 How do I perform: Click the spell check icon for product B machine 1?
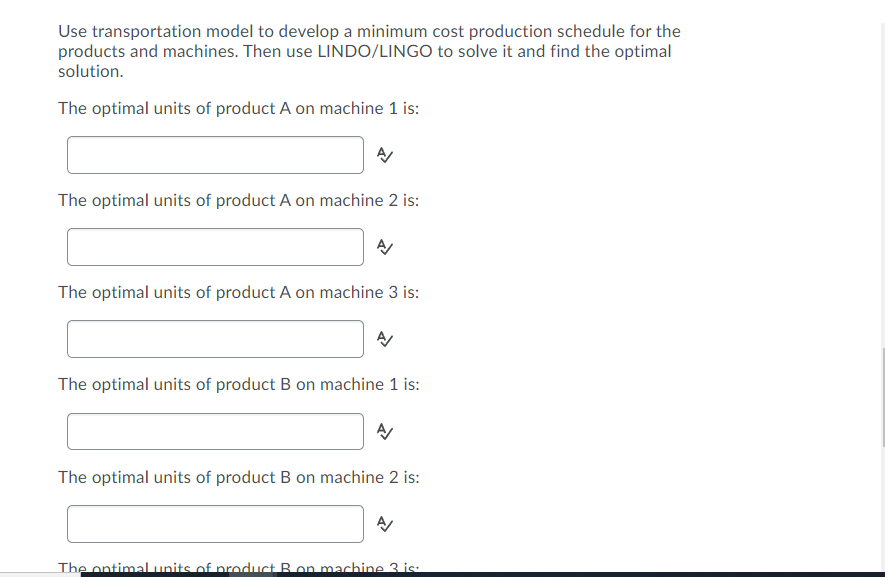click(383, 431)
